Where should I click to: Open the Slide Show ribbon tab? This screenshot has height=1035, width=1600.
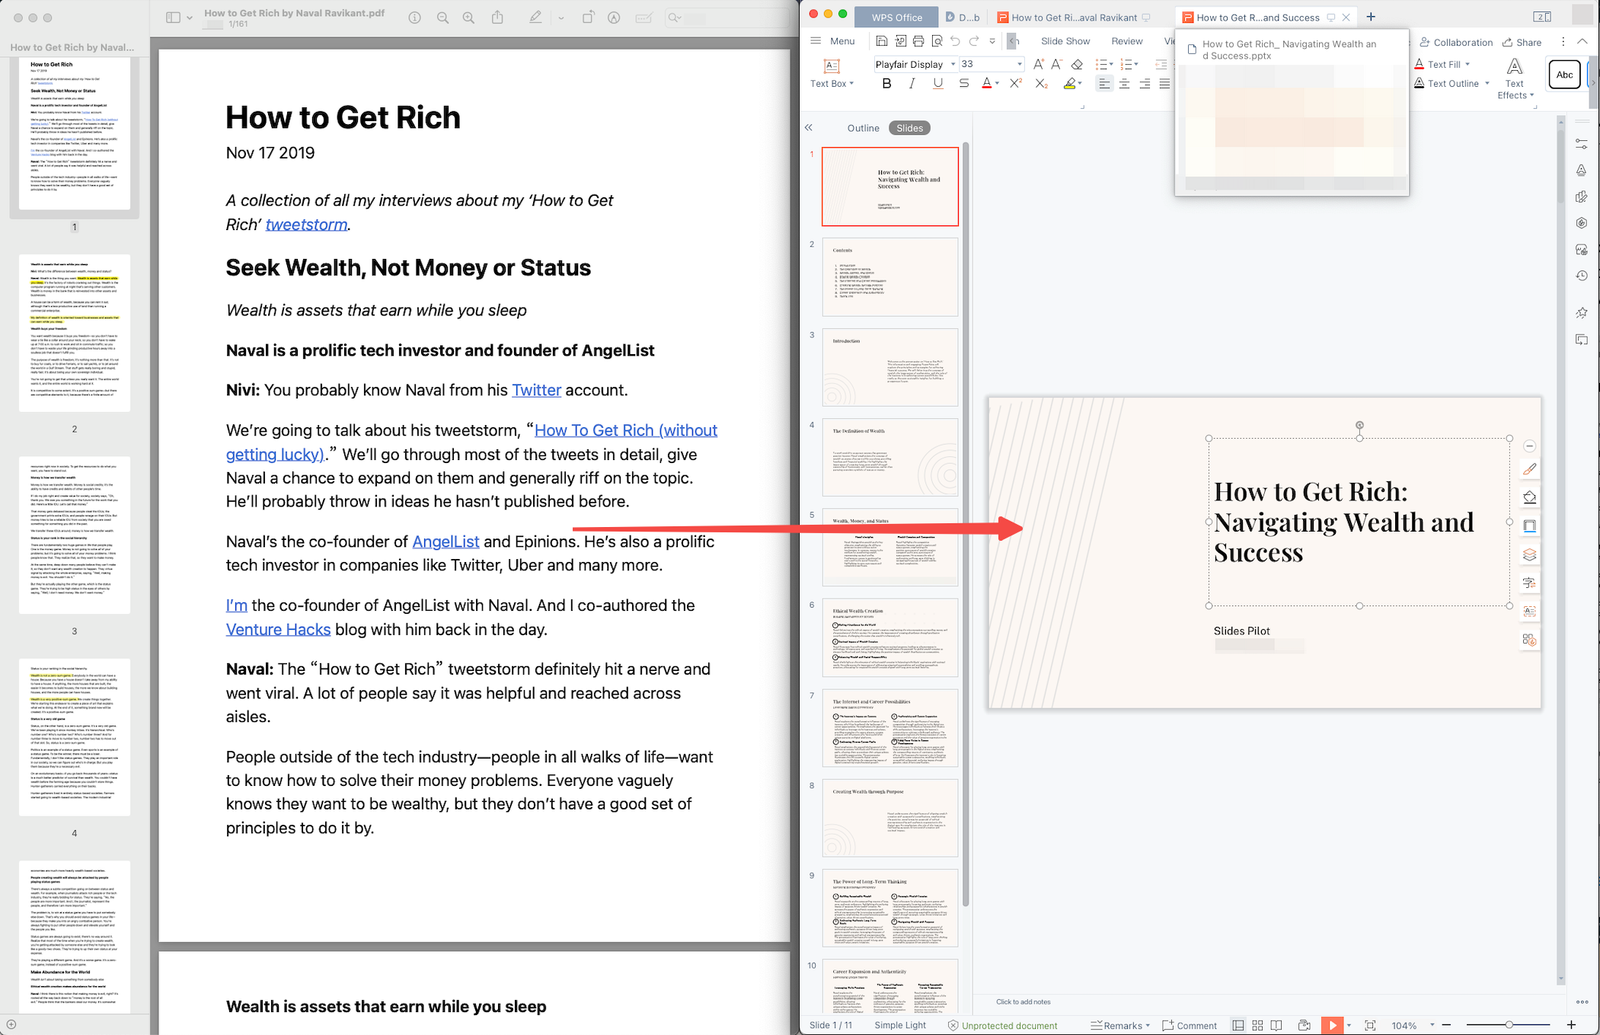[1065, 41]
